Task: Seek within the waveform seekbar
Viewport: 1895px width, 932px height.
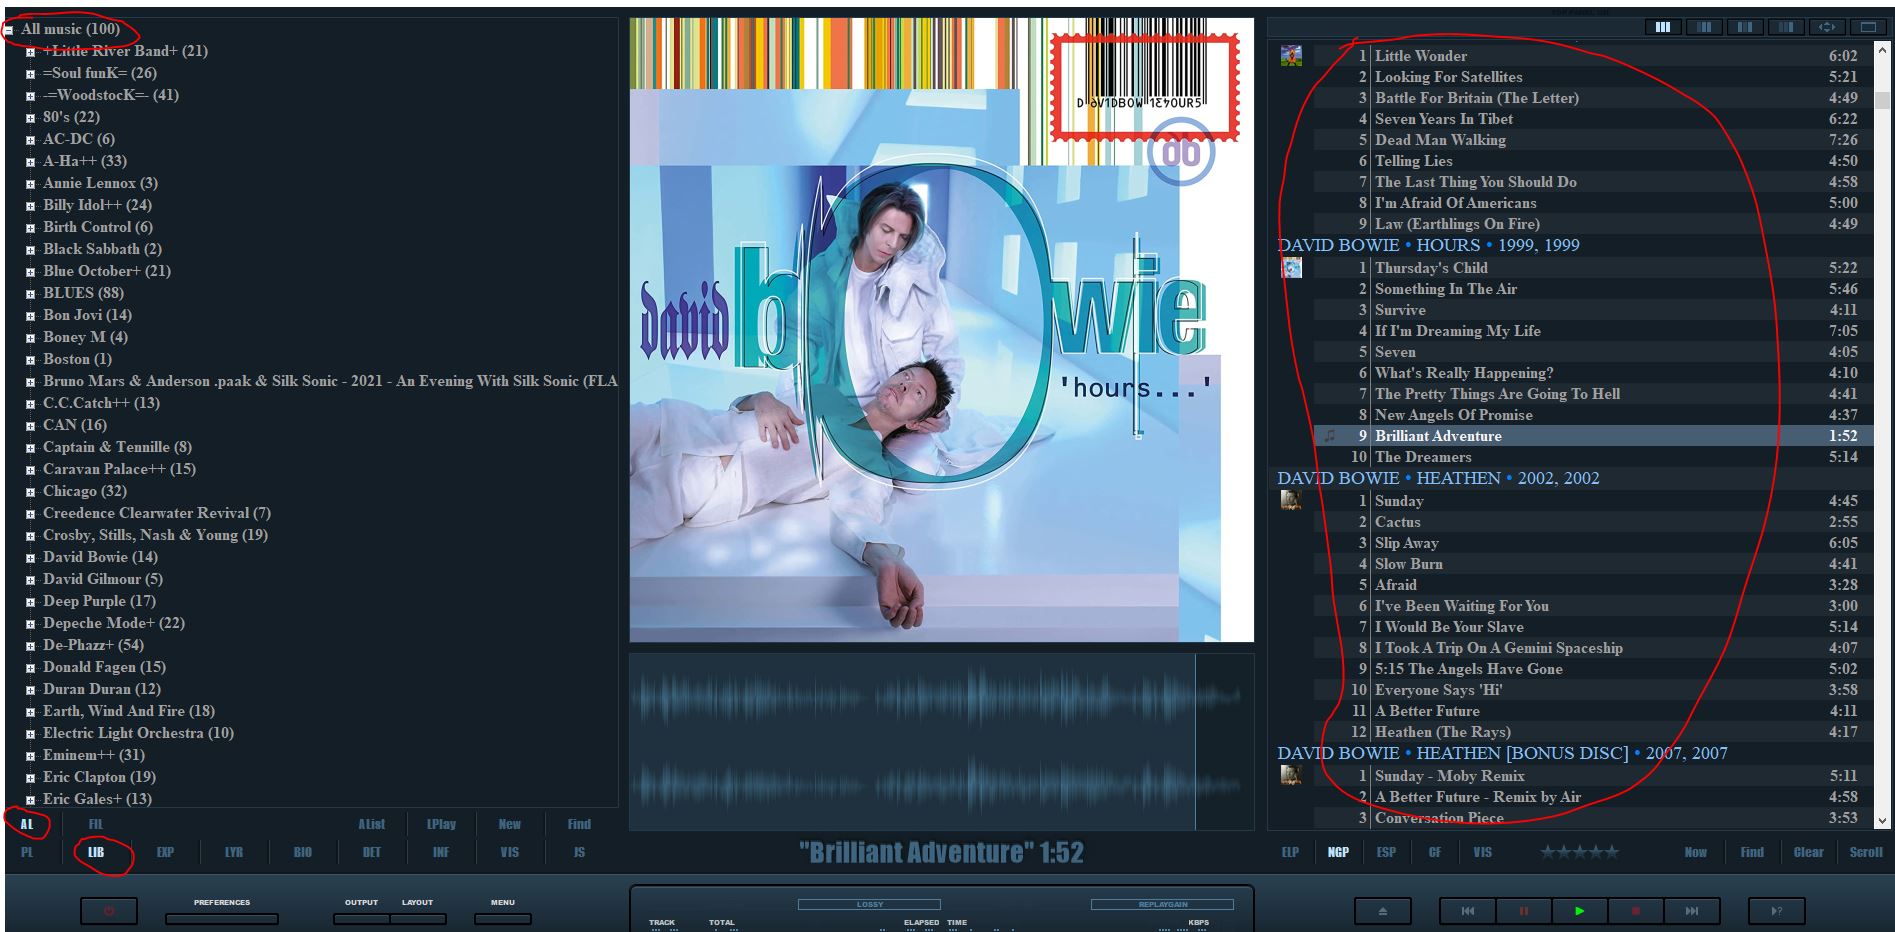Action: 941,742
